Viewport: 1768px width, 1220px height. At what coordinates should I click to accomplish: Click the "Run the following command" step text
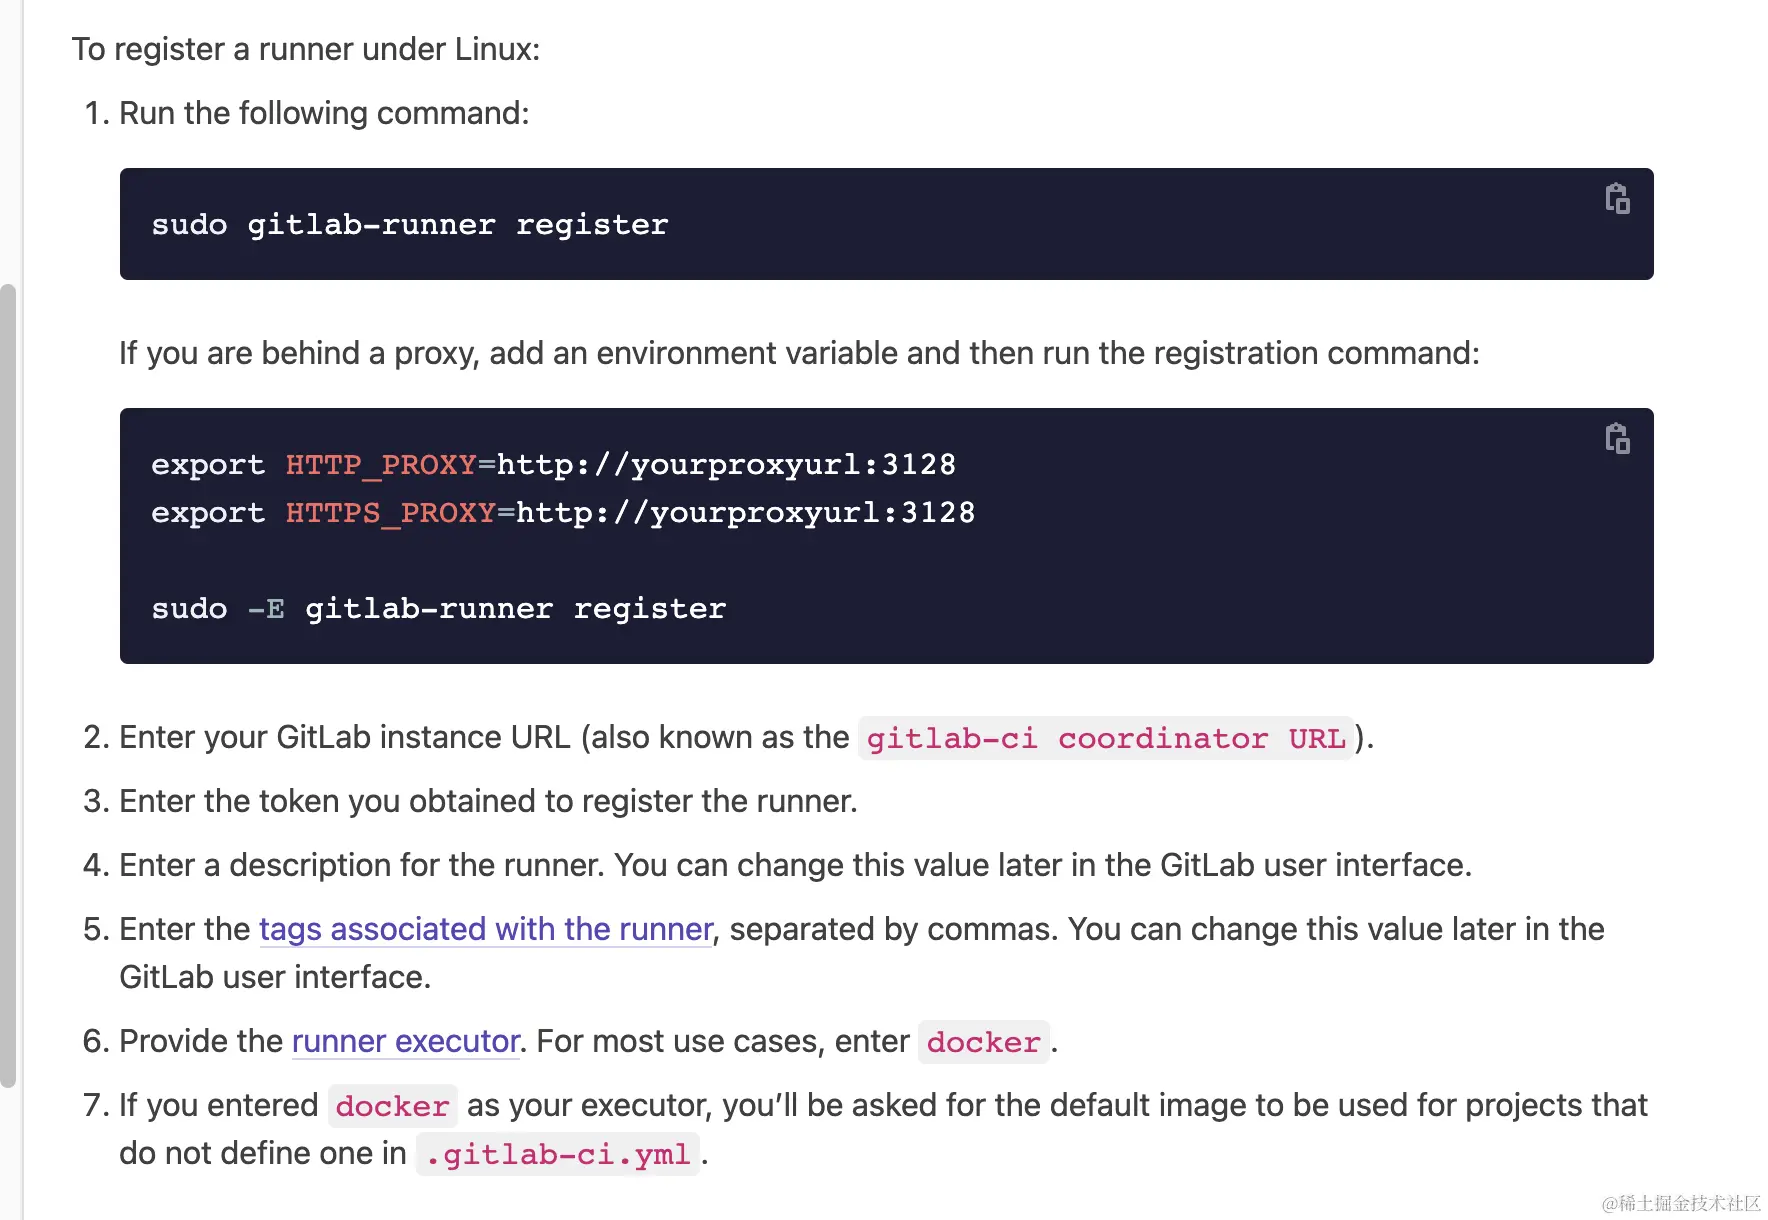click(324, 113)
